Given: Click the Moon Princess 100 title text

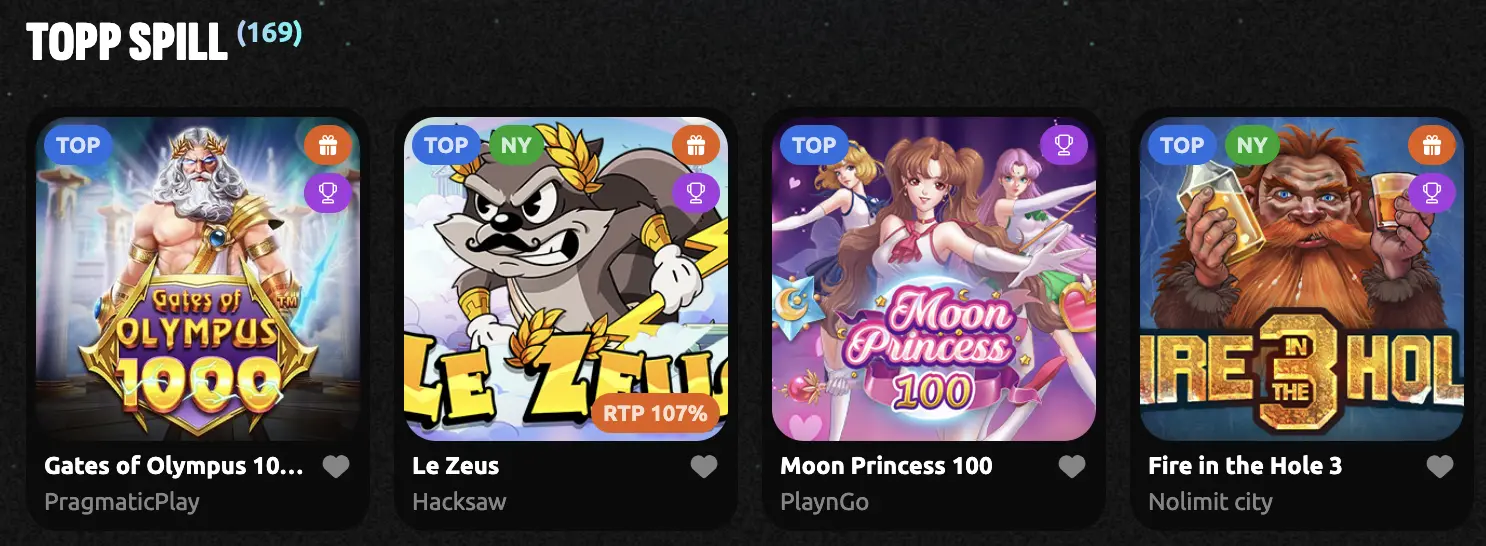Looking at the screenshot, I should click(886, 466).
